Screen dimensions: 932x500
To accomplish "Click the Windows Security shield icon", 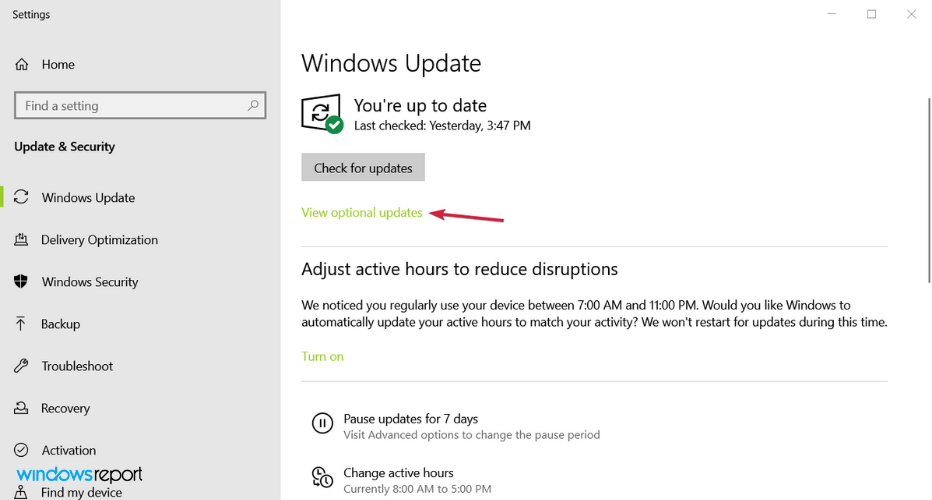I will coord(21,281).
